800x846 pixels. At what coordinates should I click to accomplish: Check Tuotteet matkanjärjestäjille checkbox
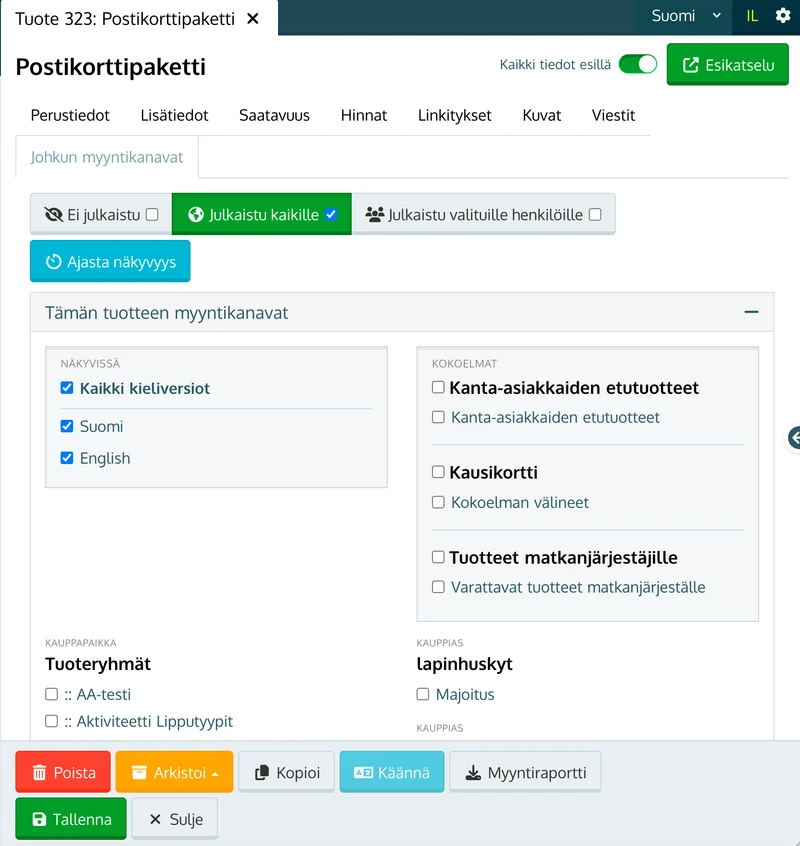438,556
